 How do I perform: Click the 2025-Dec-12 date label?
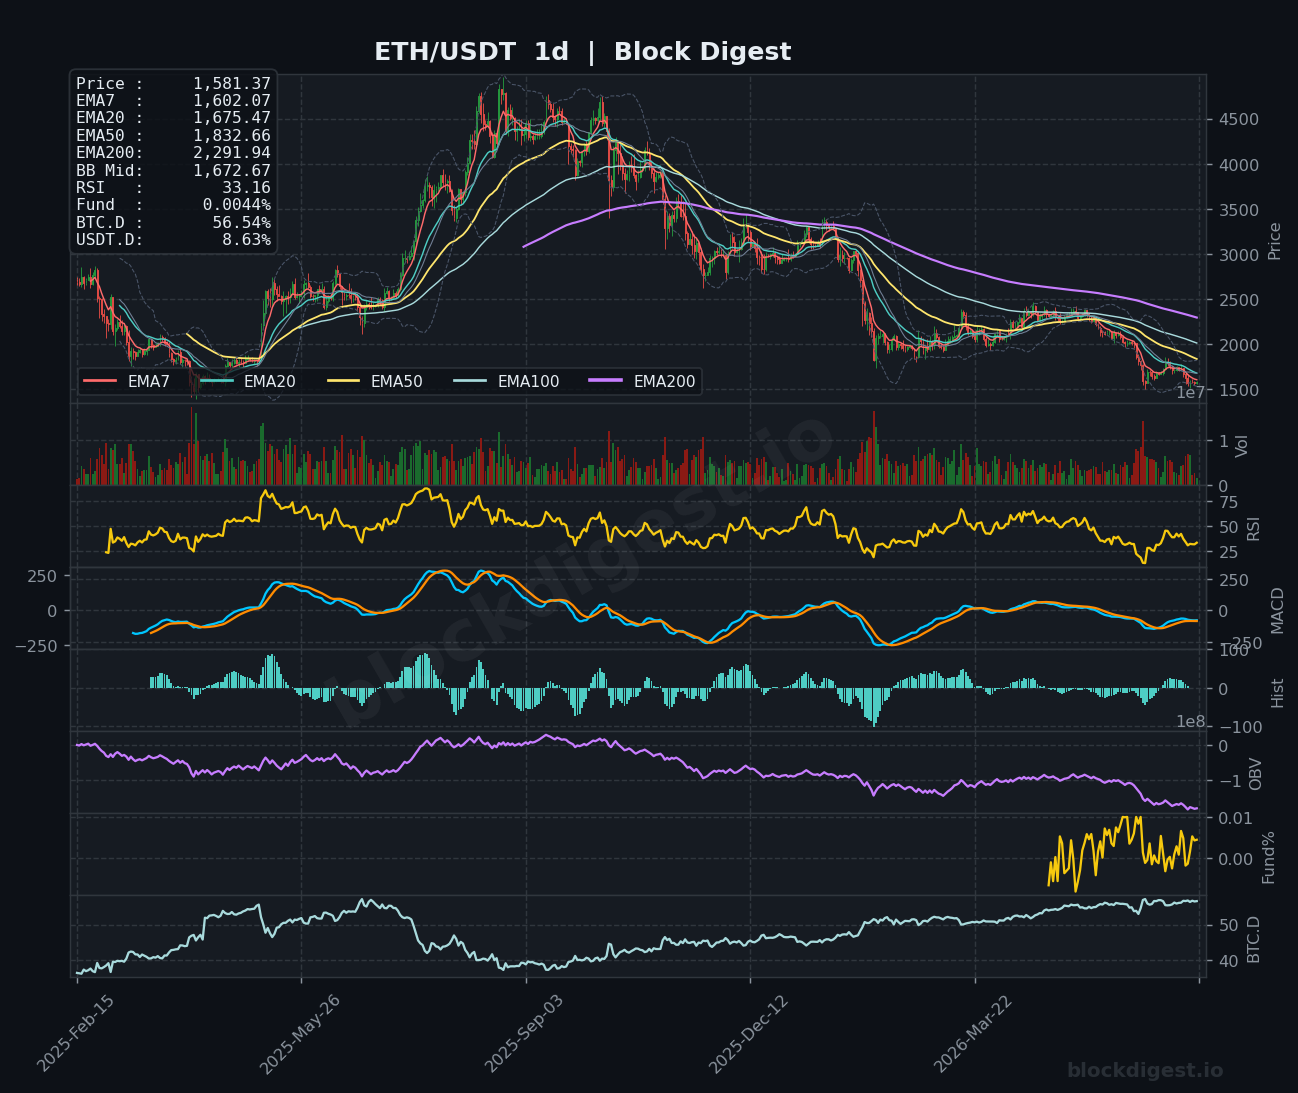click(748, 1034)
